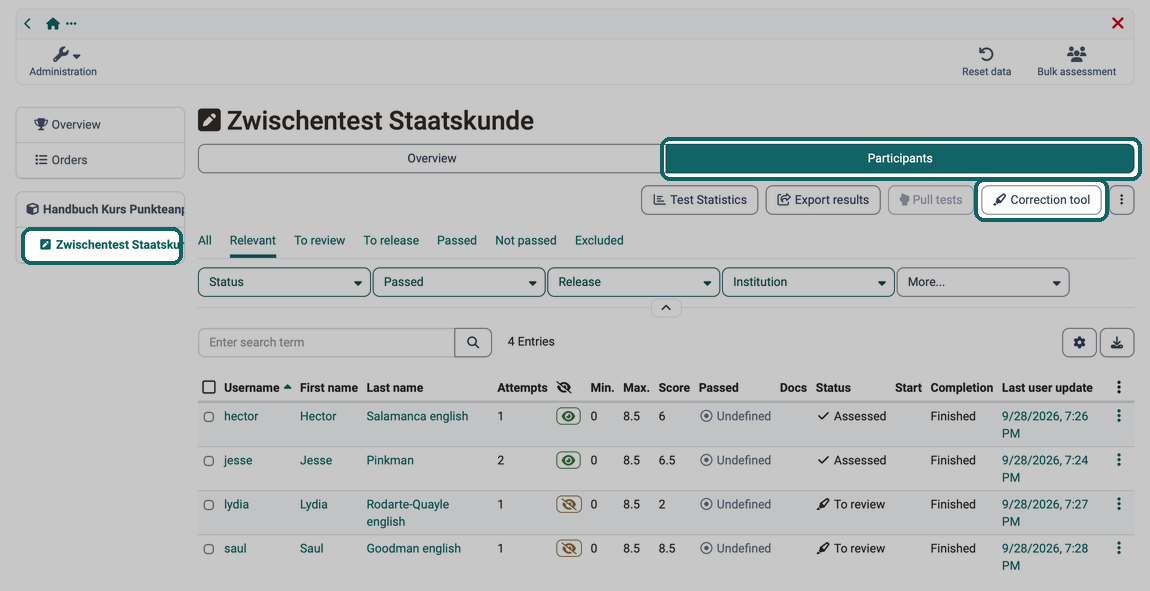Screen dimensions: 1150x591
Task: Click the Pull tests button
Action: pos(930,199)
